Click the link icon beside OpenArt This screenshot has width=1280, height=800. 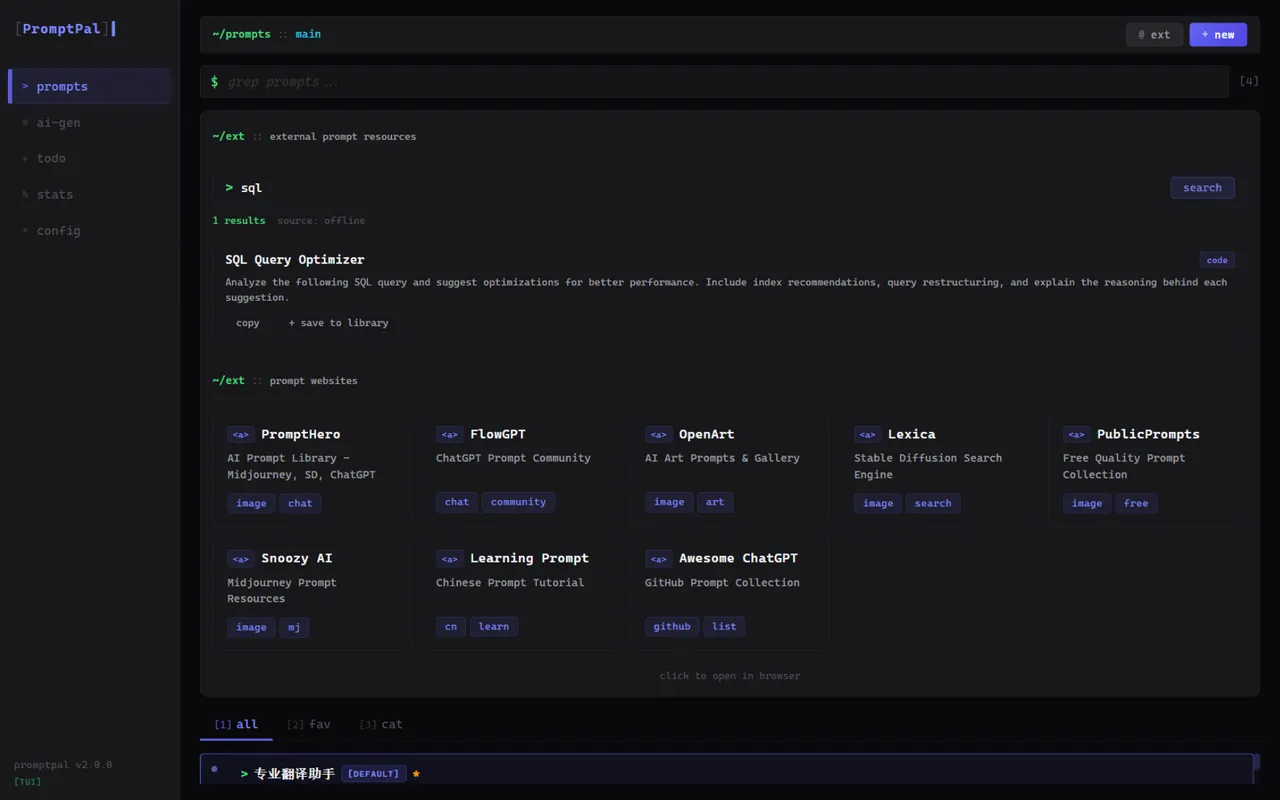pos(658,434)
